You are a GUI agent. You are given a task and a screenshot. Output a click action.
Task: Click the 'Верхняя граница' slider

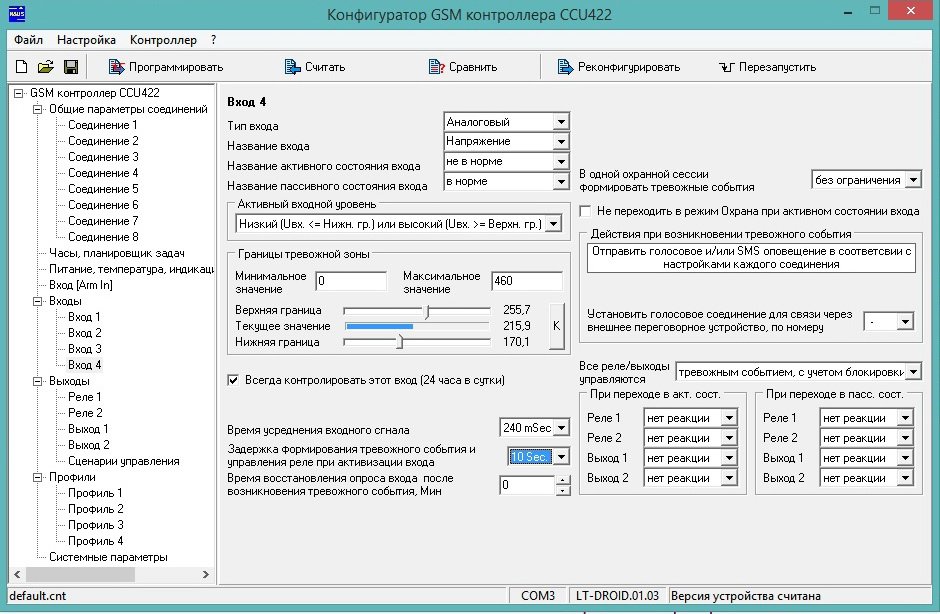[x=428, y=311]
